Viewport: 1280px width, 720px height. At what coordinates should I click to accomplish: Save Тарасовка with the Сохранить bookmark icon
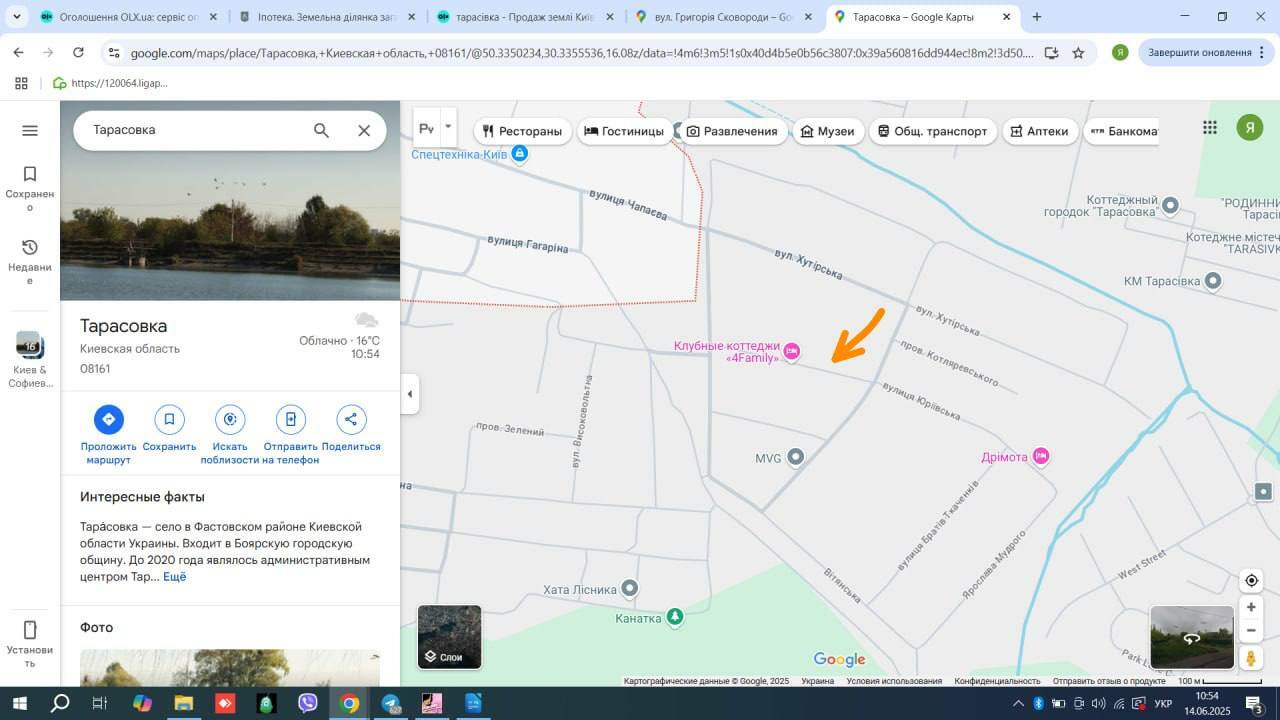[x=169, y=419]
